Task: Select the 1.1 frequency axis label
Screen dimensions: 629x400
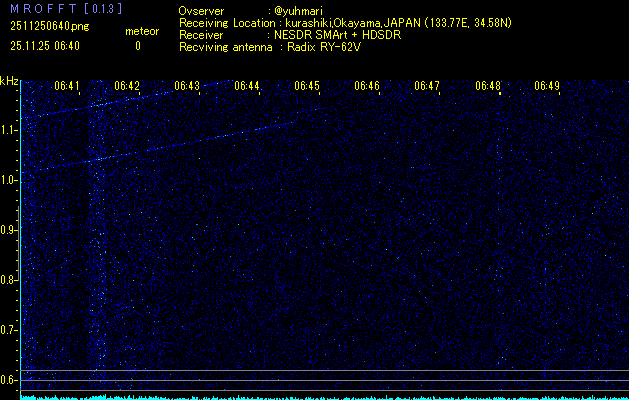Action: coord(9,130)
